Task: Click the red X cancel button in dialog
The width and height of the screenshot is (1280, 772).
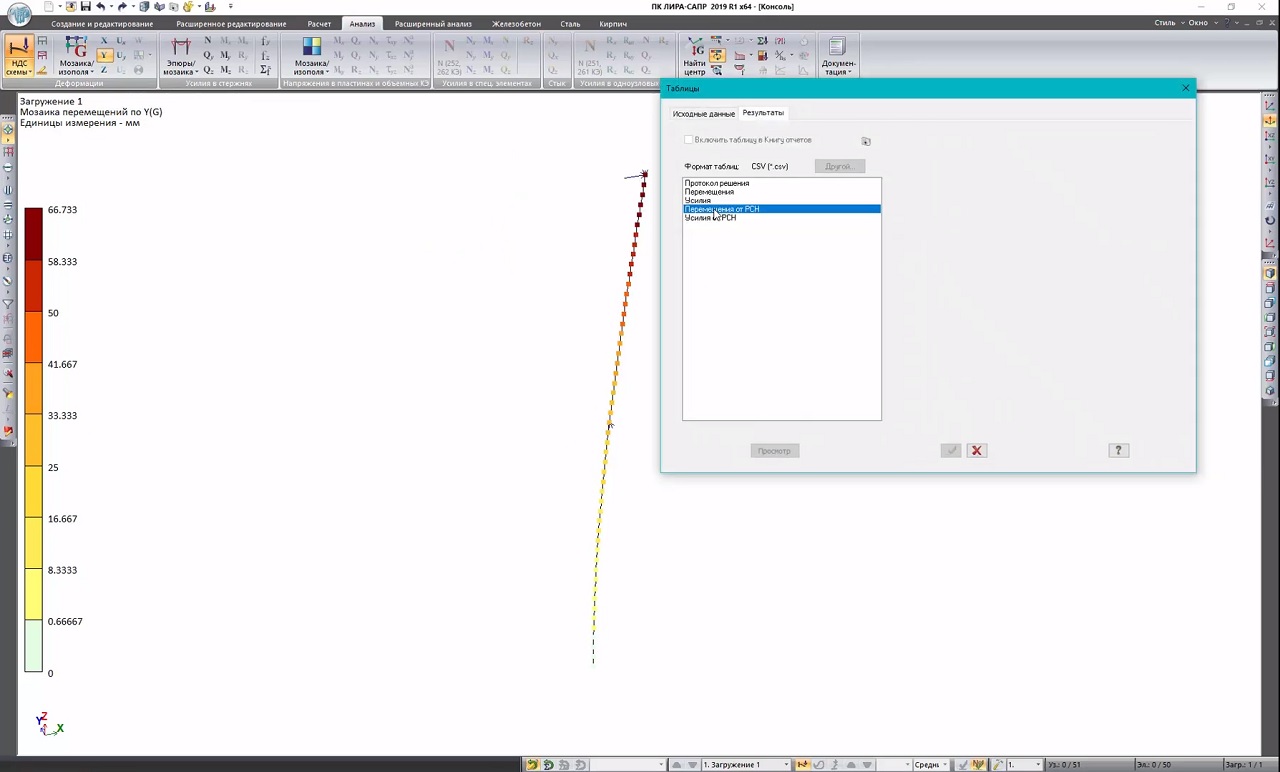Action: (x=977, y=451)
